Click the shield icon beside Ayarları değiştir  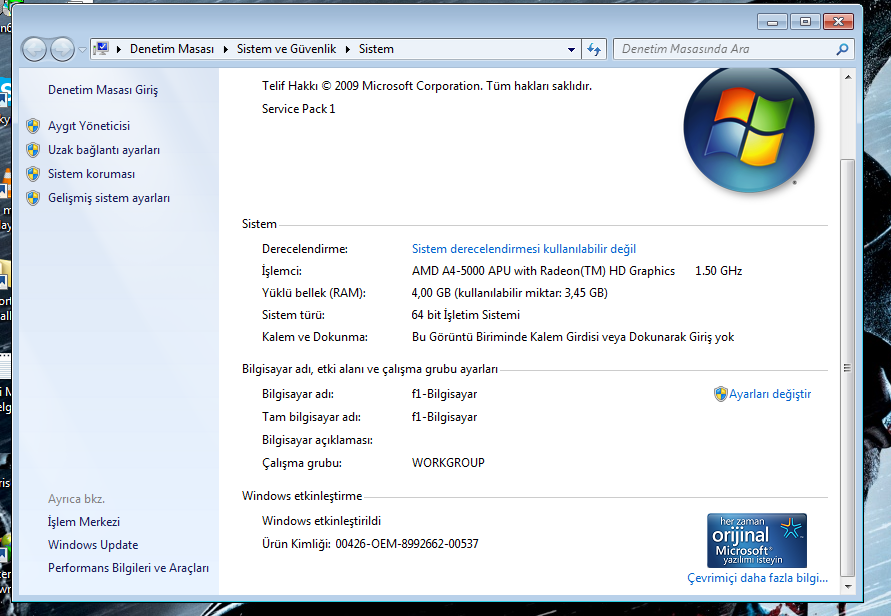pyautogui.click(x=721, y=394)
